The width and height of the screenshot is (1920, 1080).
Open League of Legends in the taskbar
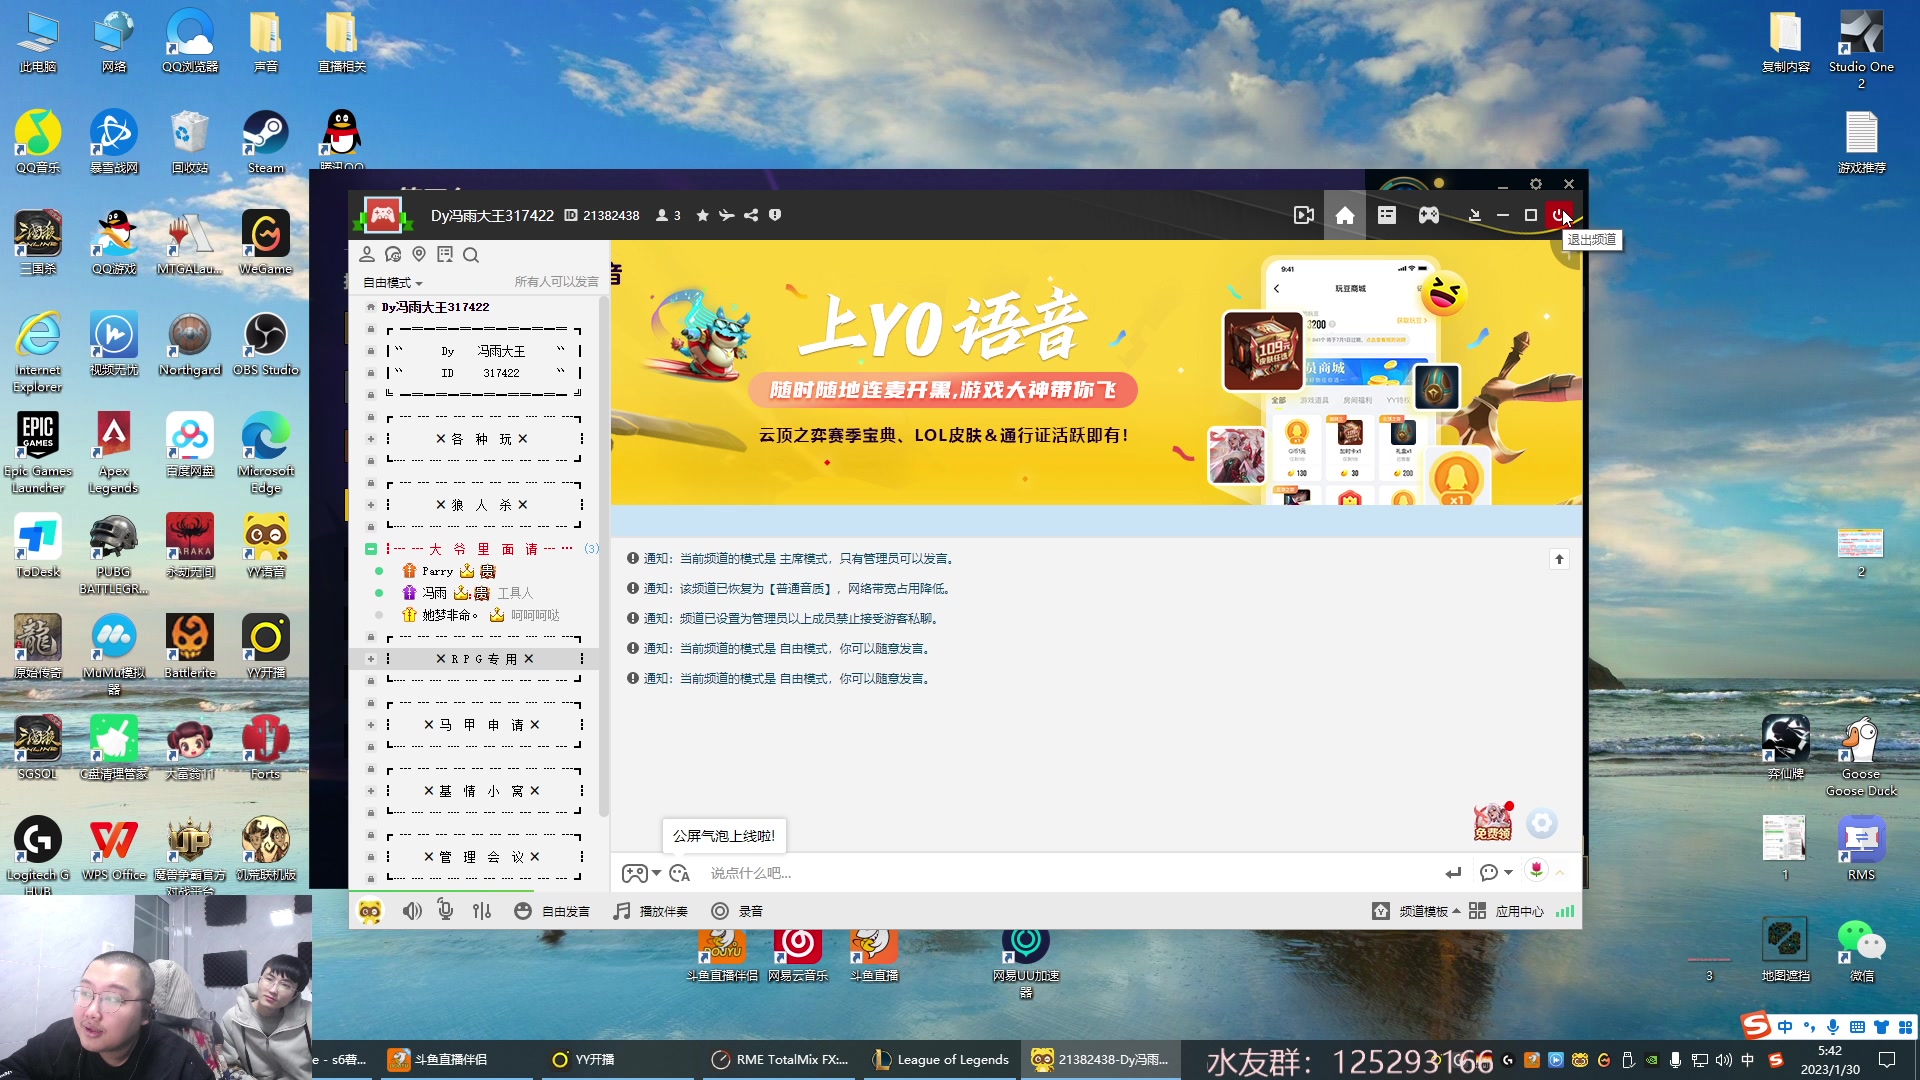pyautogui.click(x=941, y=1060)
